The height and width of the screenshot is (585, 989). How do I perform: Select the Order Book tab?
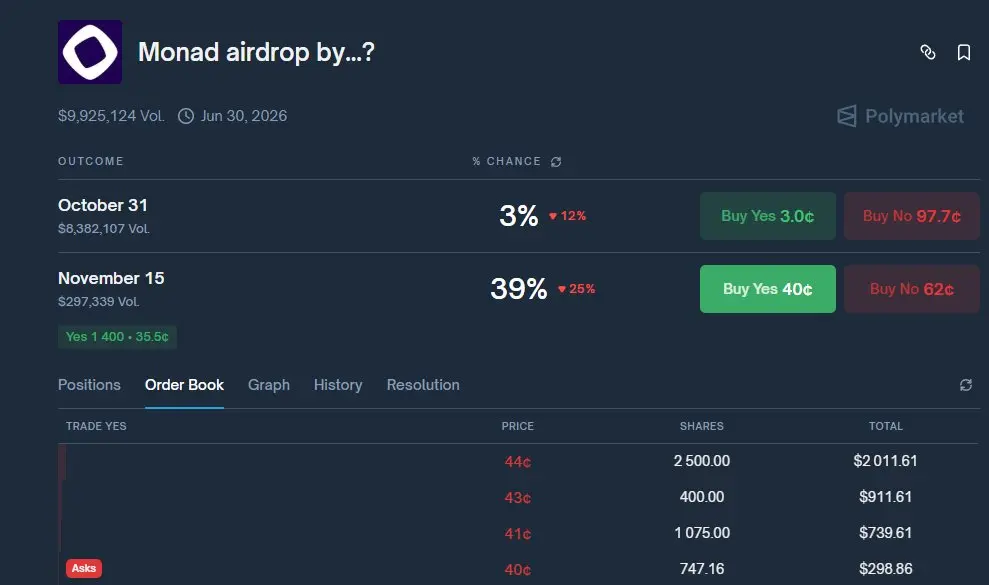click(x=184, y=385)
